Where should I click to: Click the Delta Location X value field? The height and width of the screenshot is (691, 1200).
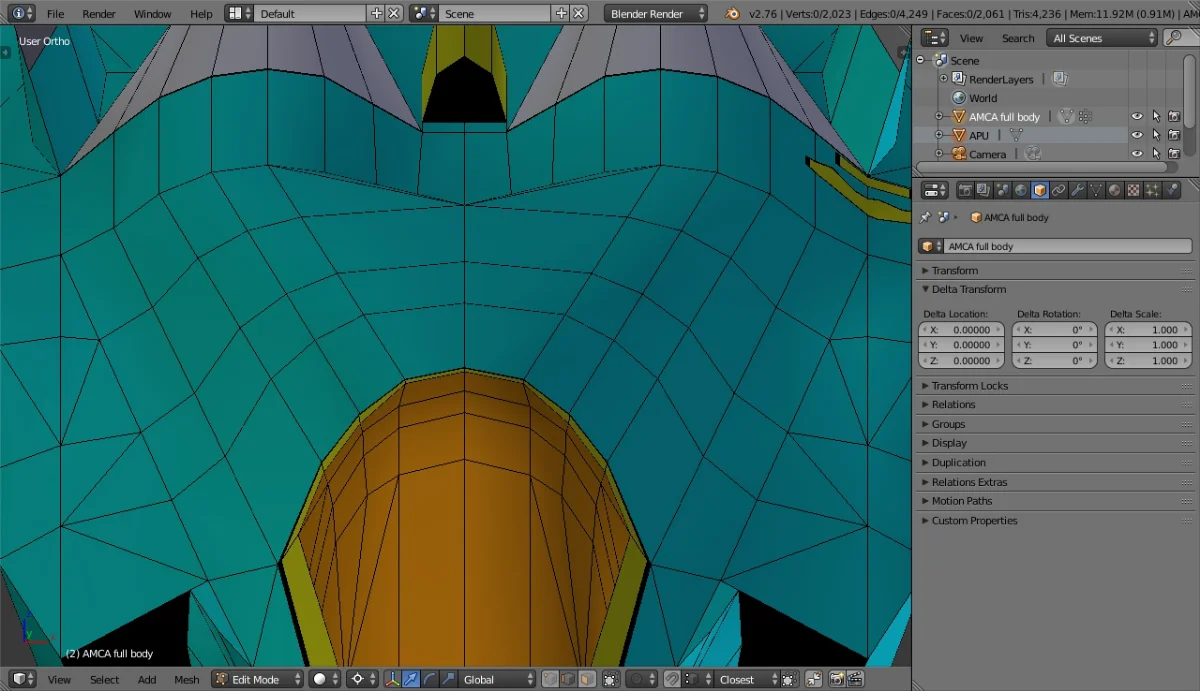(961, 329)
